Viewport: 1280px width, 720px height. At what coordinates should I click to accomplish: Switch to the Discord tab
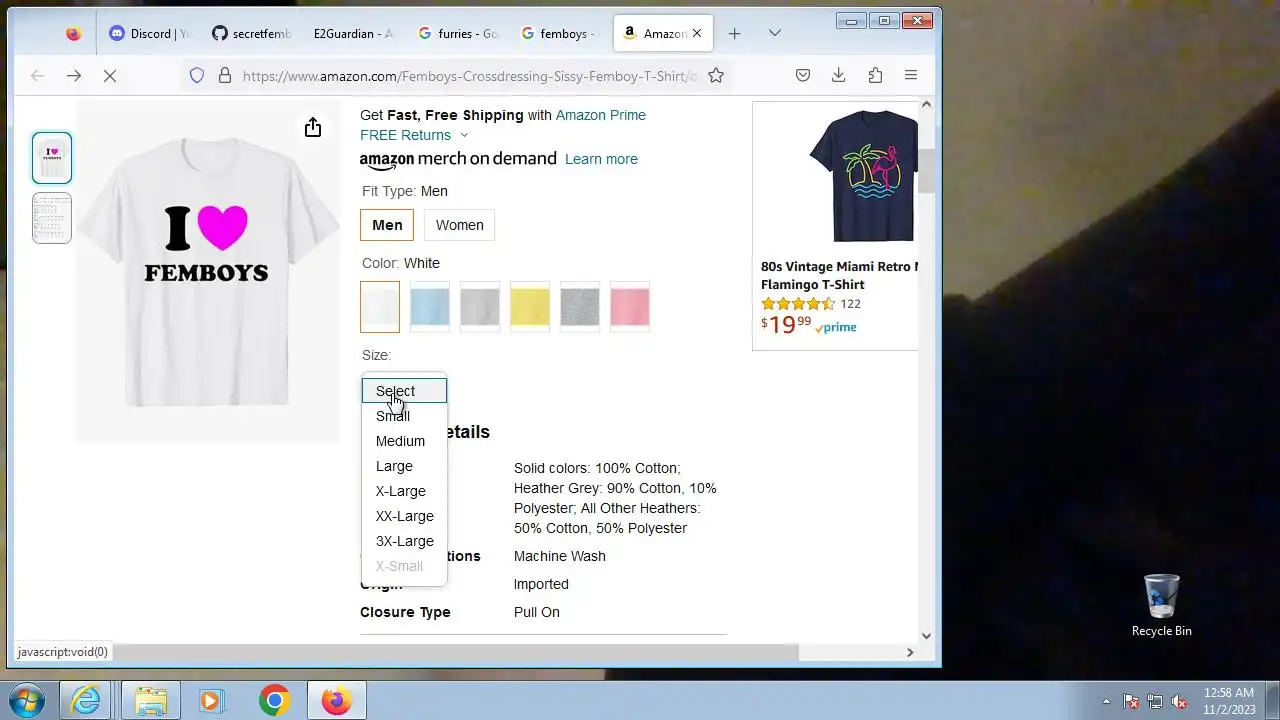(x=149, y=33)
